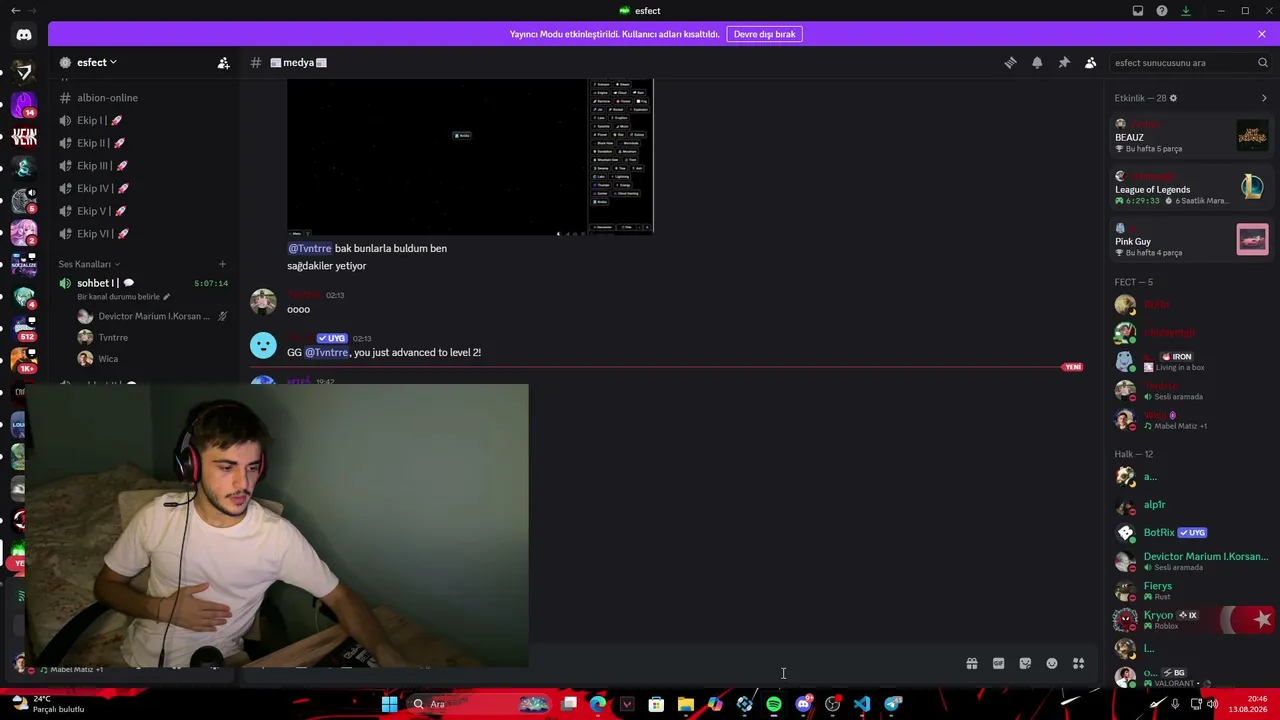Open the sticker picker icon
This screenshot has width=1280, height=720.
point(1025,663)
